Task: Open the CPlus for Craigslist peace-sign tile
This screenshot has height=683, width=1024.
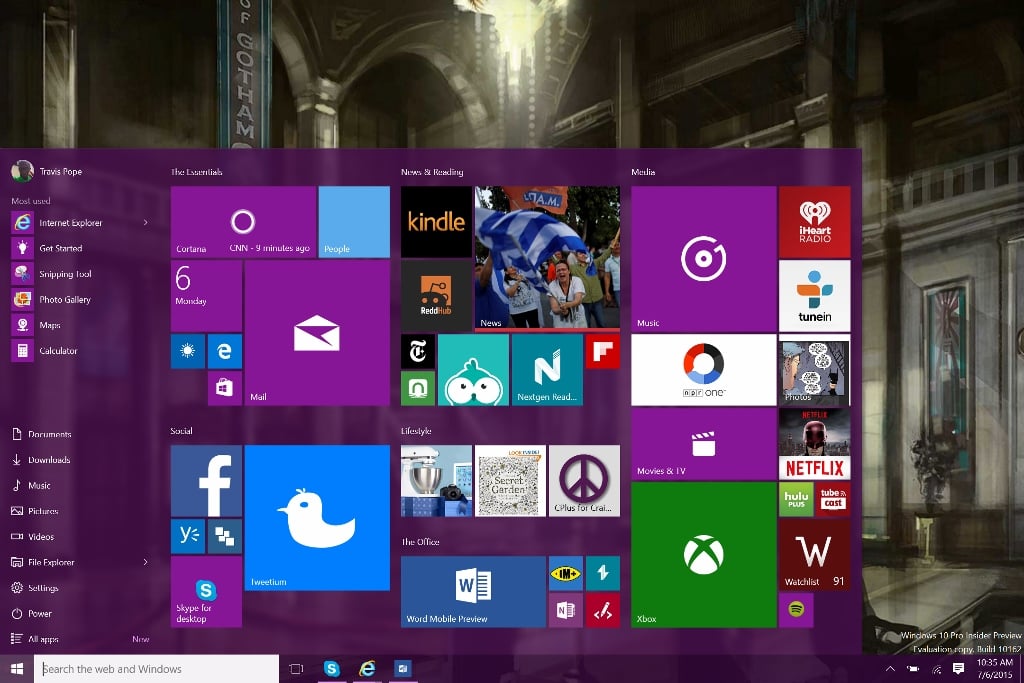Action: 584,481
